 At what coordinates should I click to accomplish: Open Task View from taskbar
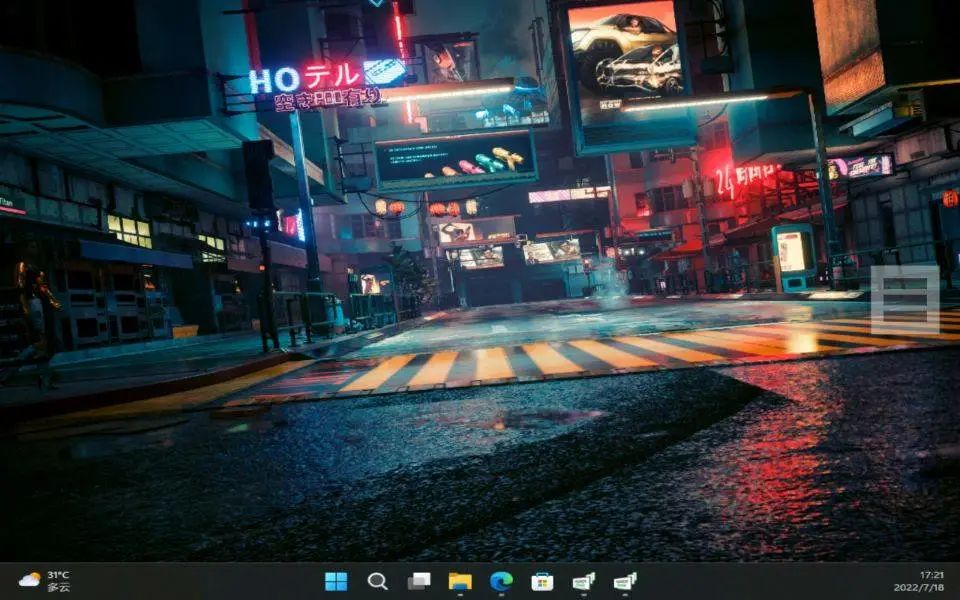click(419, 581)
